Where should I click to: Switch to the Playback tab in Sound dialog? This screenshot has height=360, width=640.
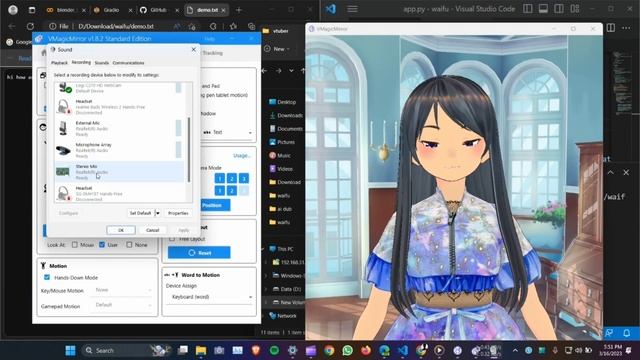[59, 63]
